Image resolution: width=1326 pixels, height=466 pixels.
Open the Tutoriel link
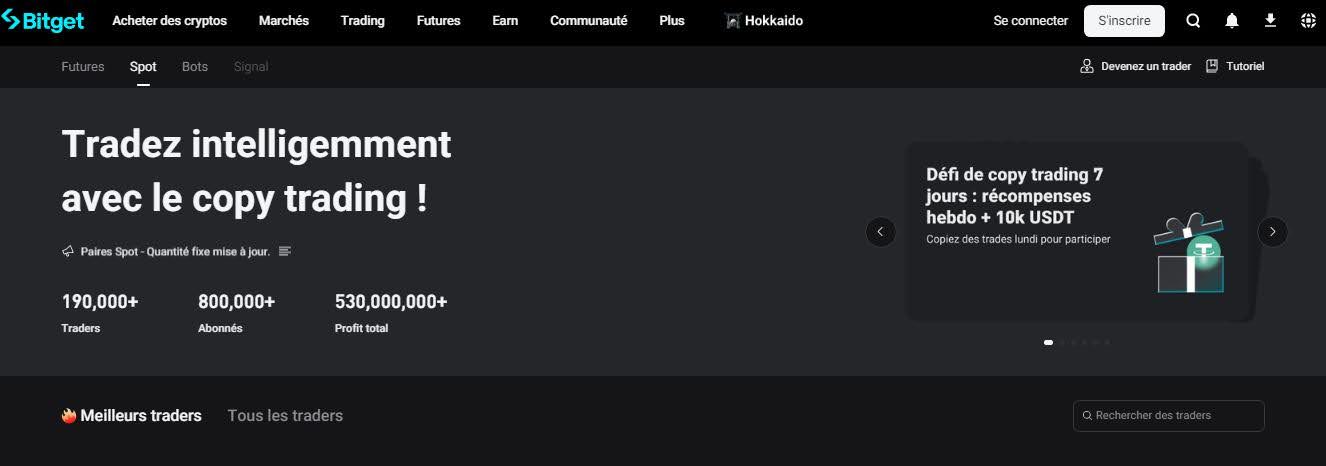pyautogui.click(x=1245, y=66)
